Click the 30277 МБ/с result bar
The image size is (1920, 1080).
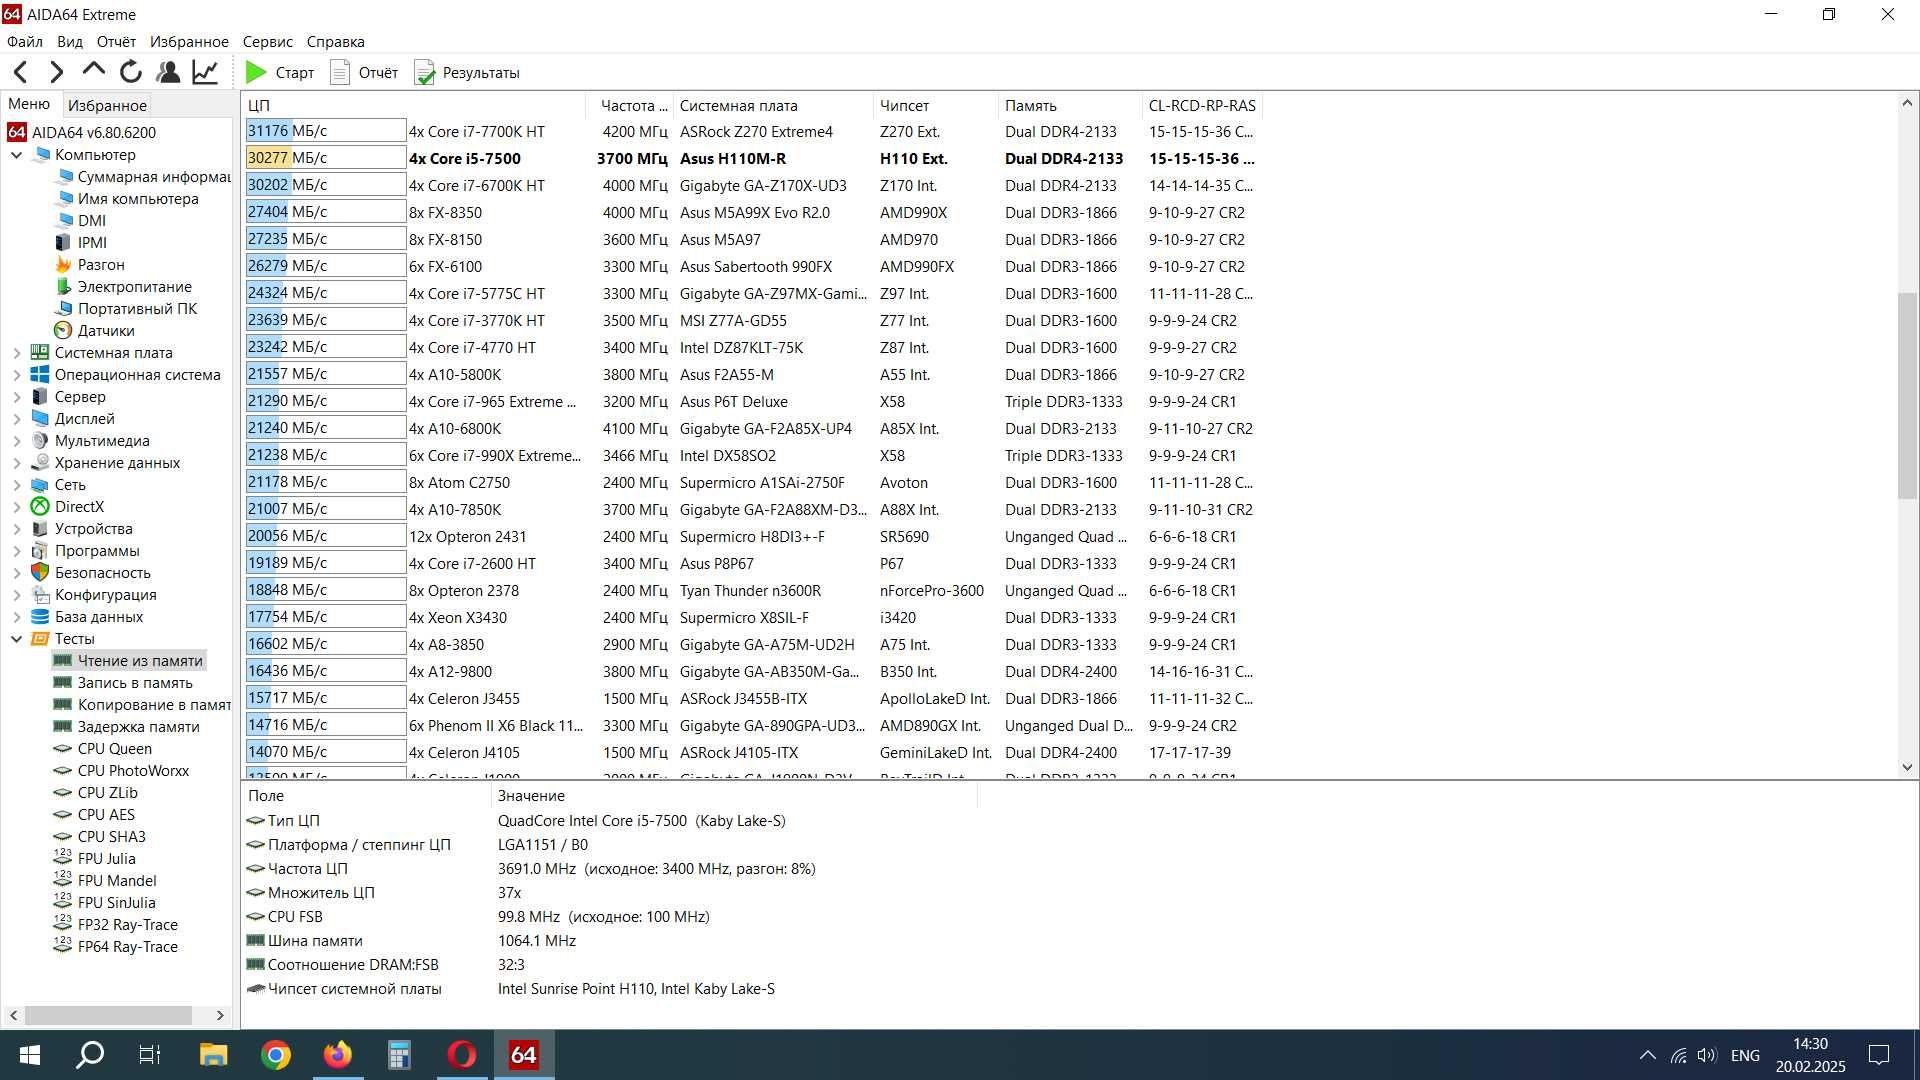(326, 158)
